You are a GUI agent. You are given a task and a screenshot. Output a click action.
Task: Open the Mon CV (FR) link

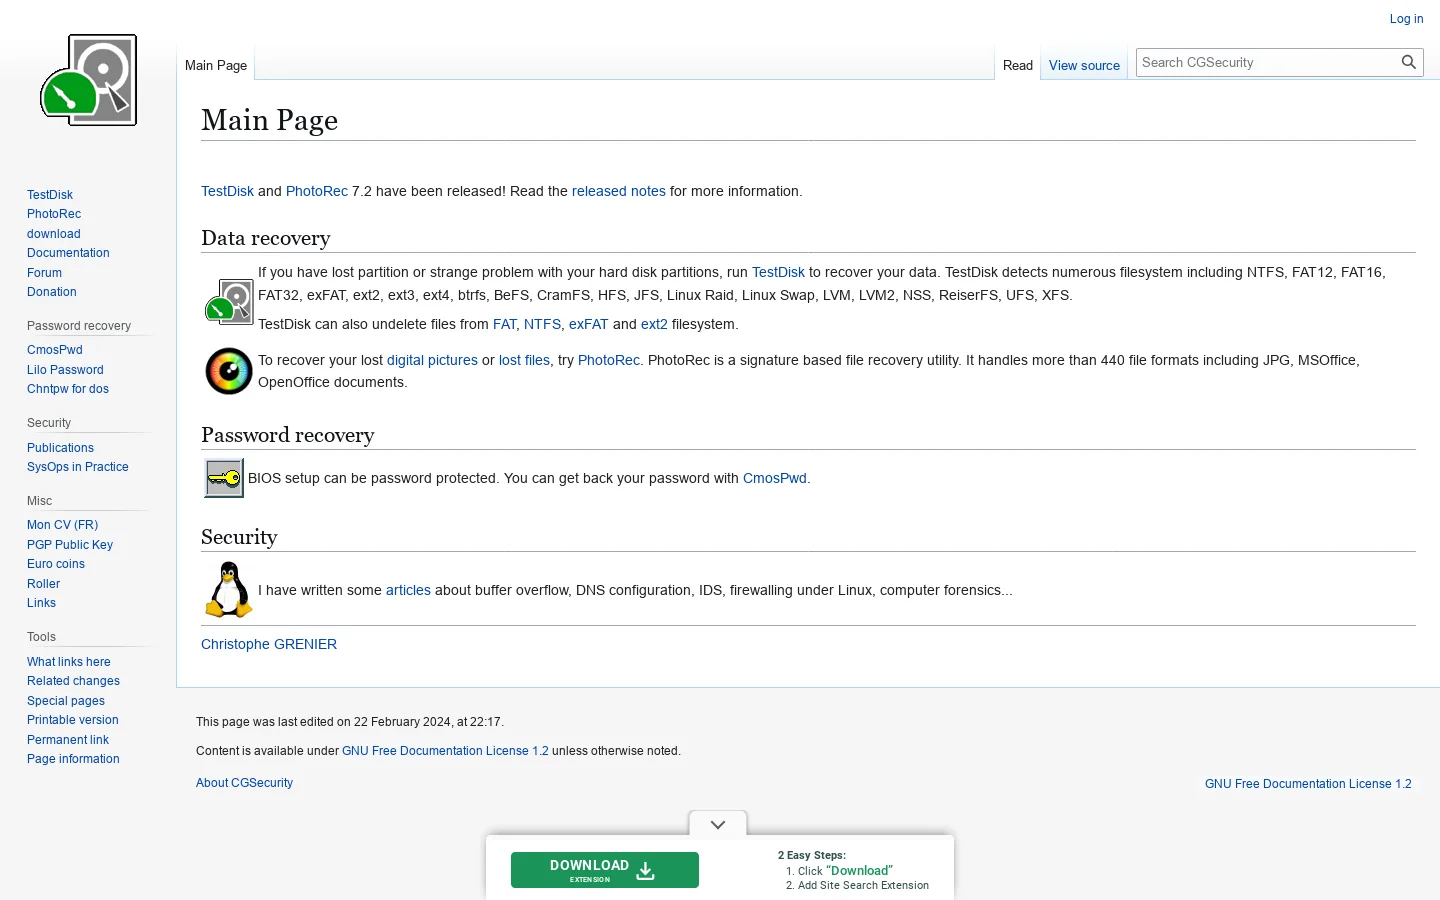click(63, 525)
